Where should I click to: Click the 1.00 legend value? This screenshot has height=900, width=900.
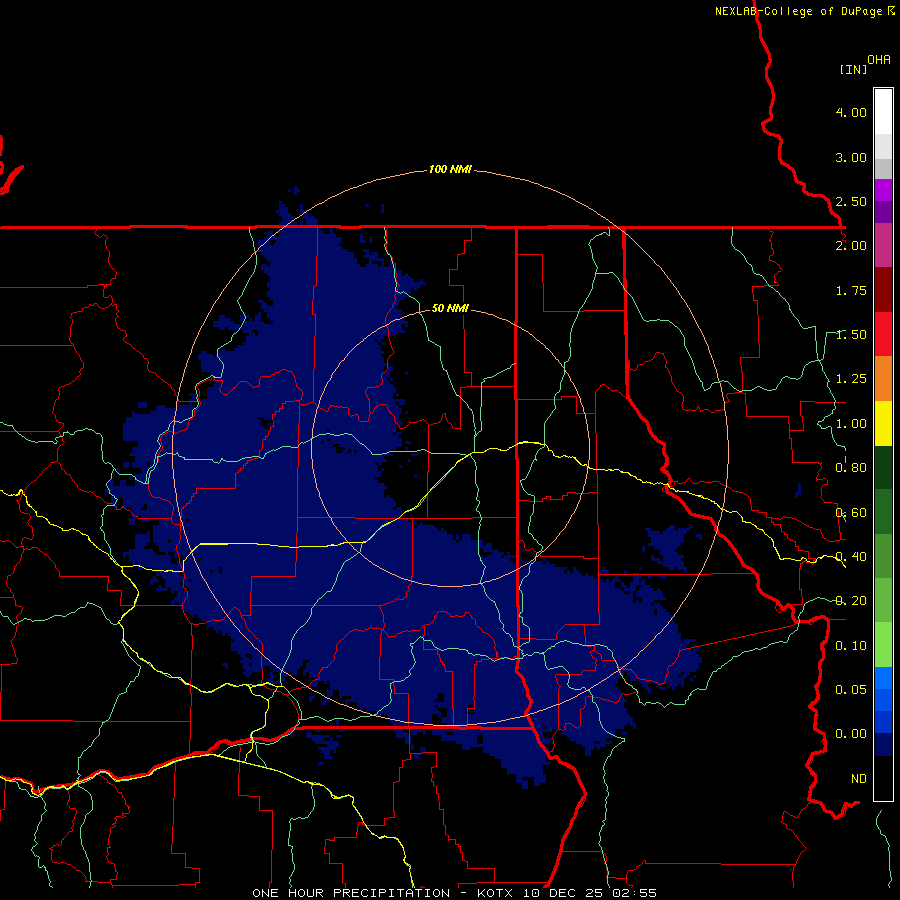(851, 424)
